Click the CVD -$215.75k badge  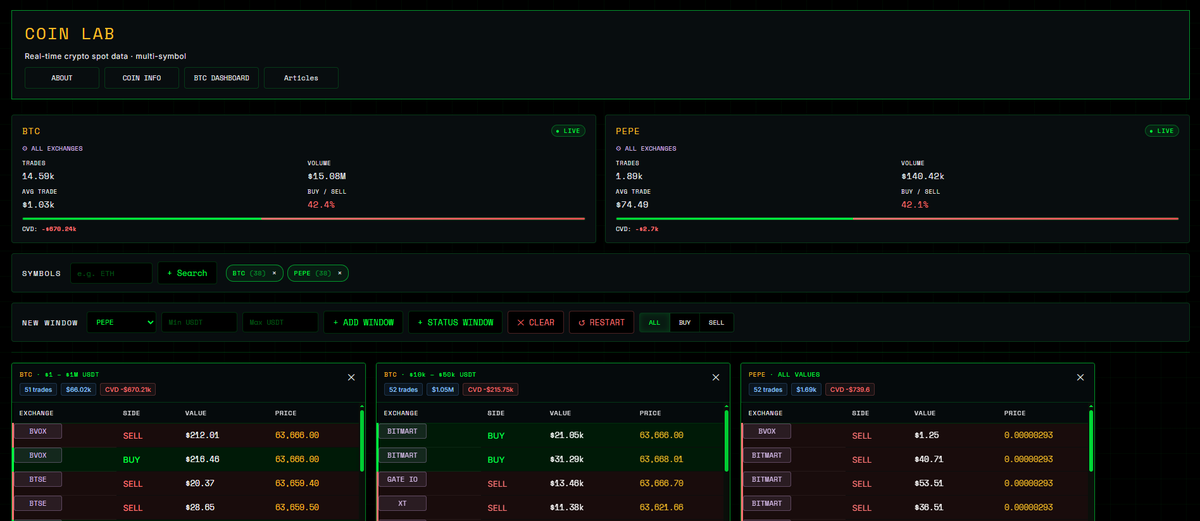(490, 389)
